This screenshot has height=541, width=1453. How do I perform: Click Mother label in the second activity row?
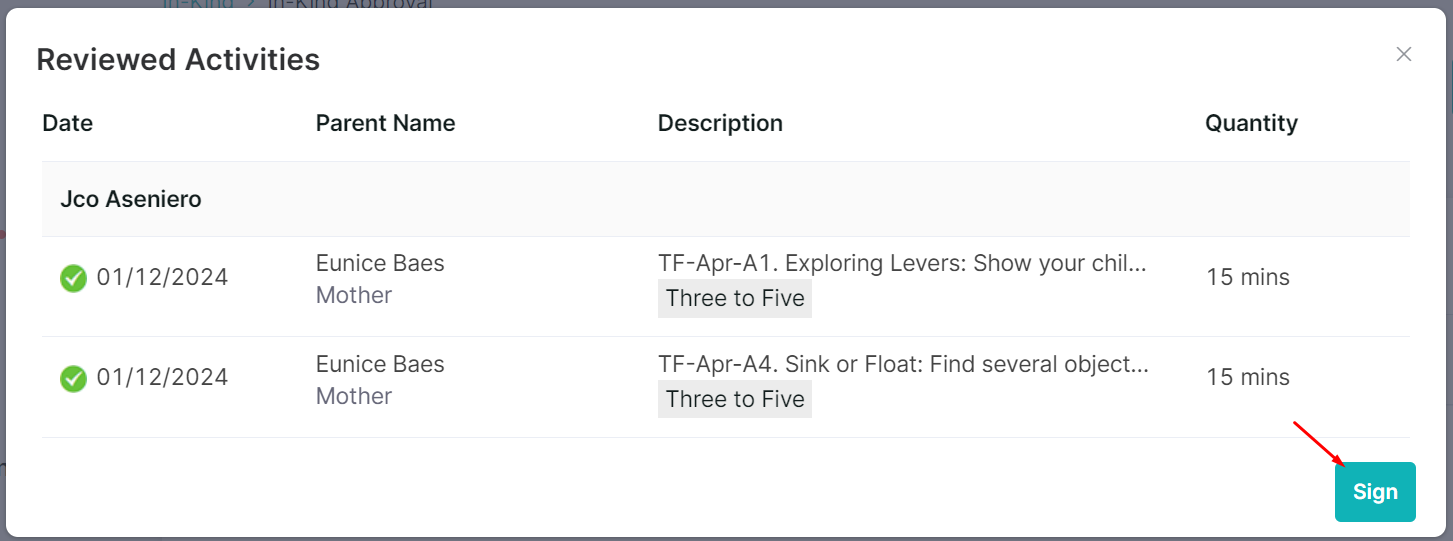354,396
